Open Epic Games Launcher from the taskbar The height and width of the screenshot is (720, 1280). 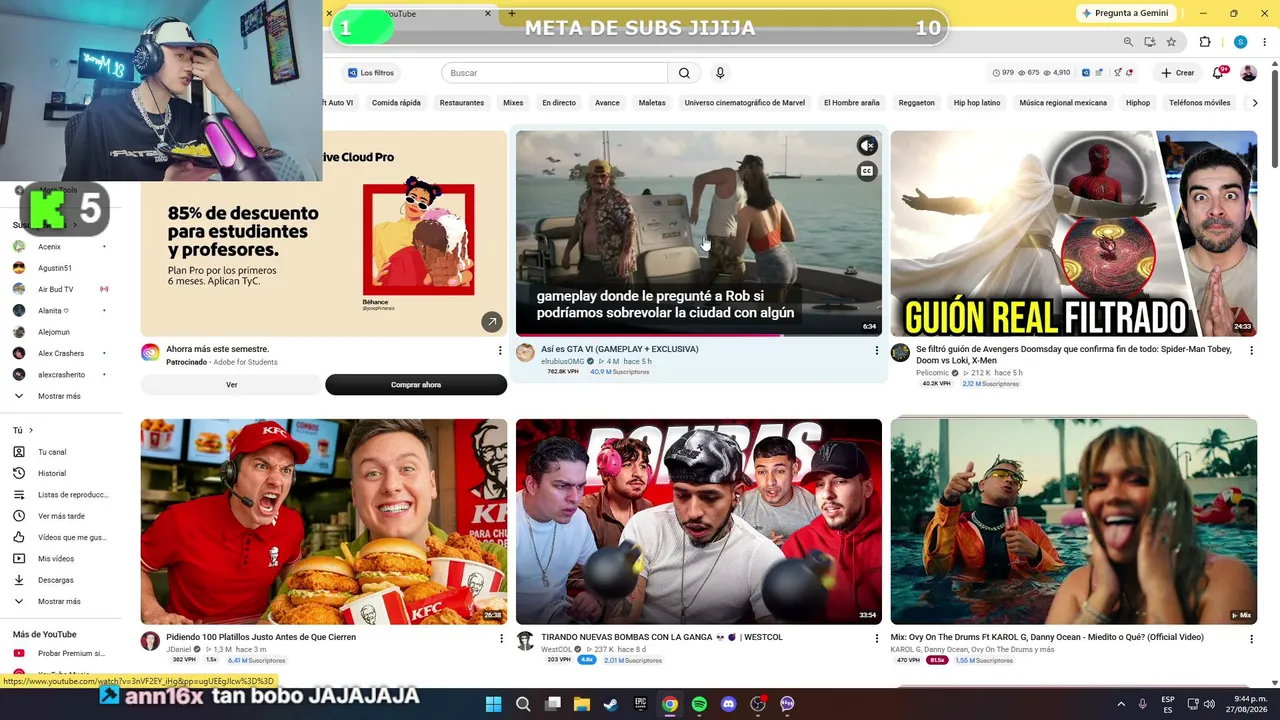point(640,704)
